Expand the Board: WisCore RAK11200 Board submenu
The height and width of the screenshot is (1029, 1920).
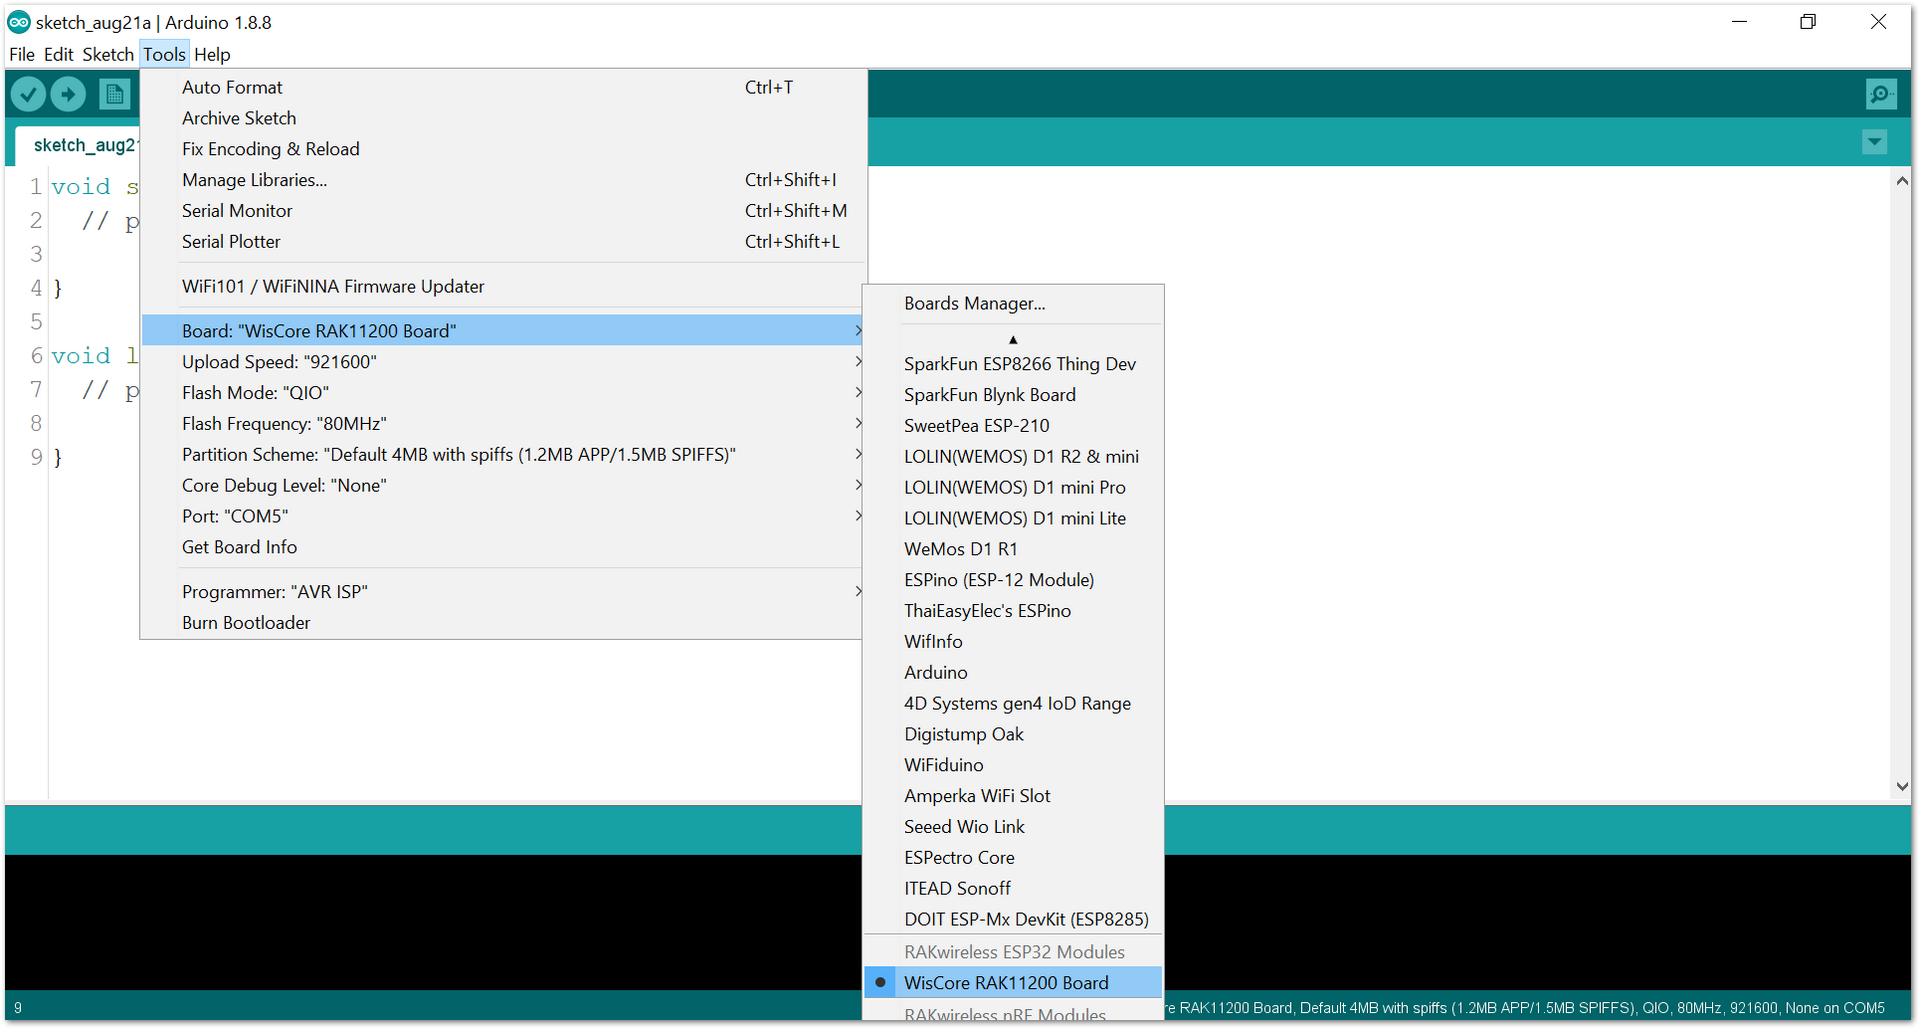tap(503, 331)
